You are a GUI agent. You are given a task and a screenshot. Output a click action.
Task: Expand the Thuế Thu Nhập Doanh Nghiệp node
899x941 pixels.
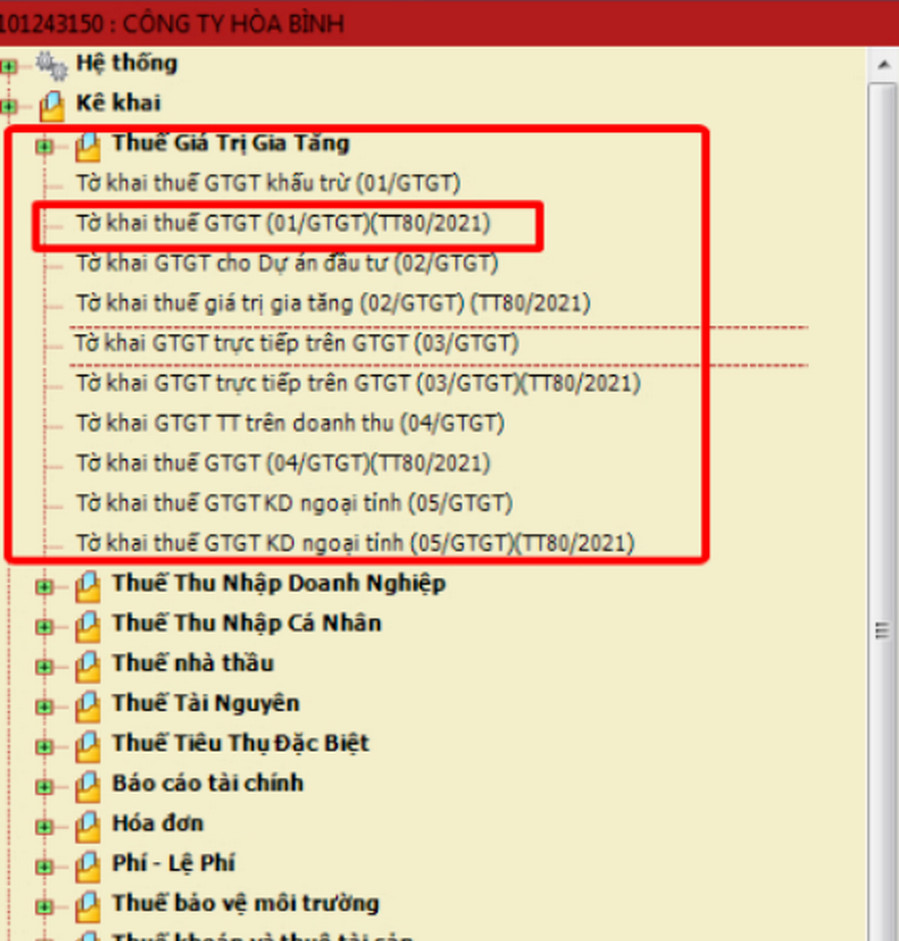tap(44, 587)
